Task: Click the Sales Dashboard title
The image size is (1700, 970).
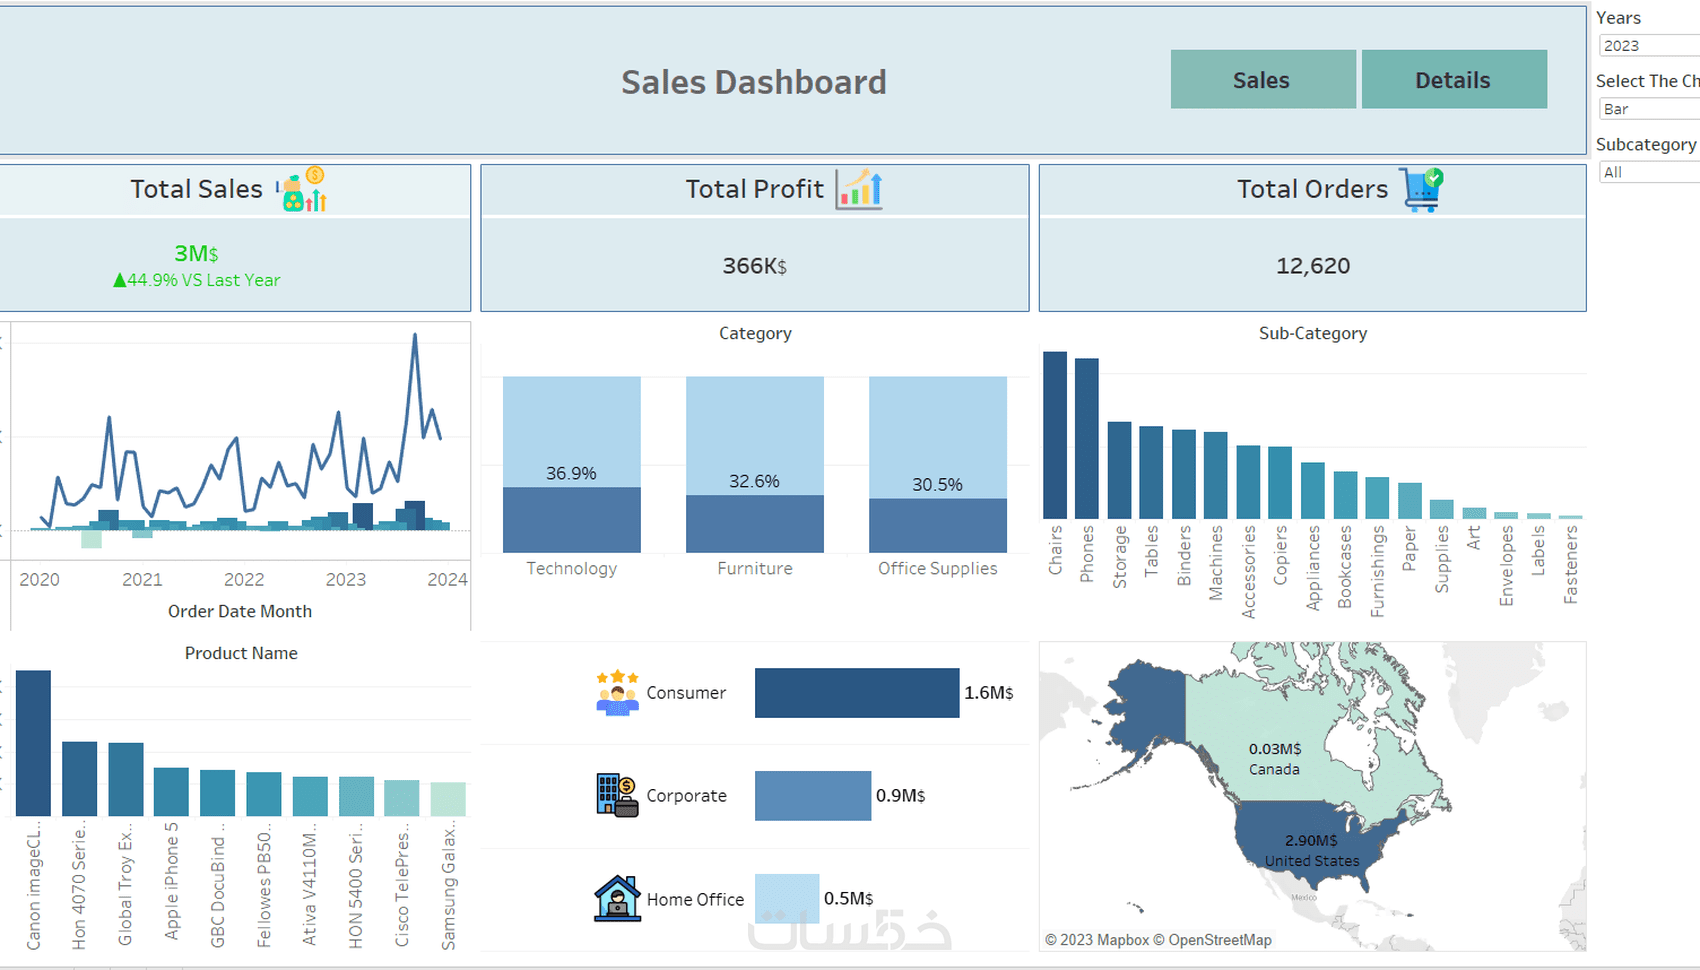Action: coord(754,82)
